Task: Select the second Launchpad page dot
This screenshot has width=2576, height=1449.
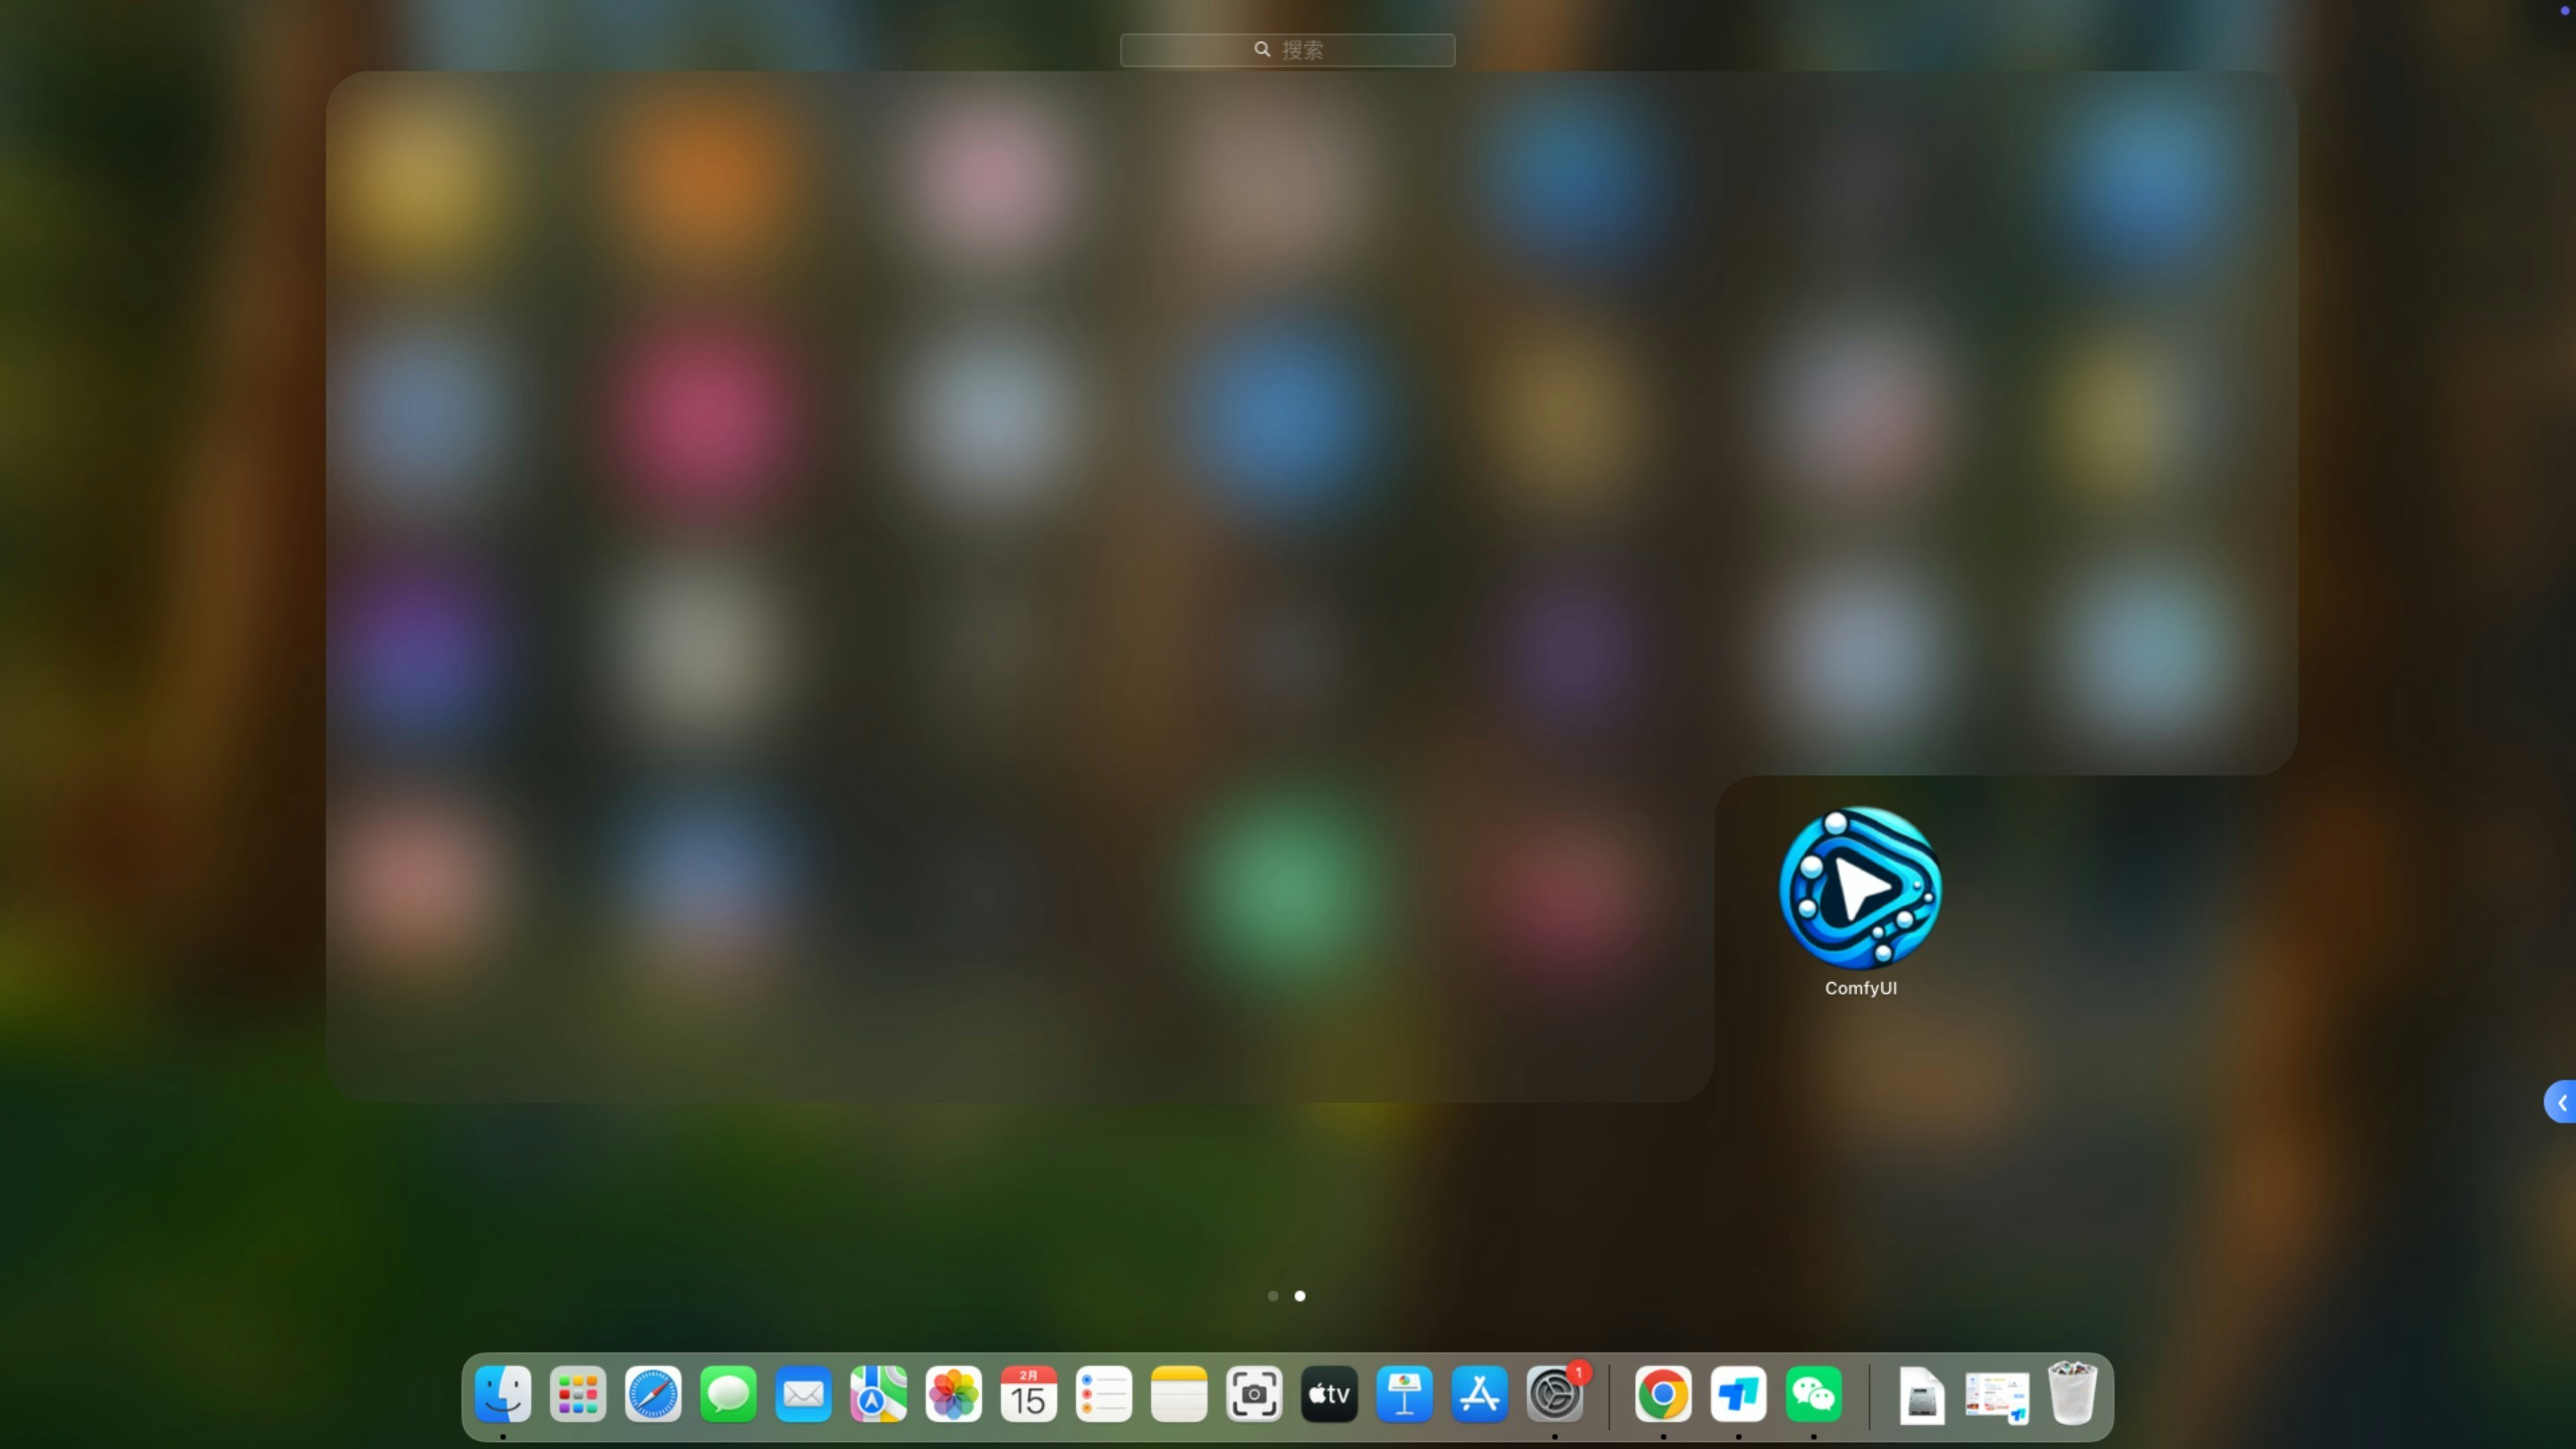Action: pos(1299,1296)
